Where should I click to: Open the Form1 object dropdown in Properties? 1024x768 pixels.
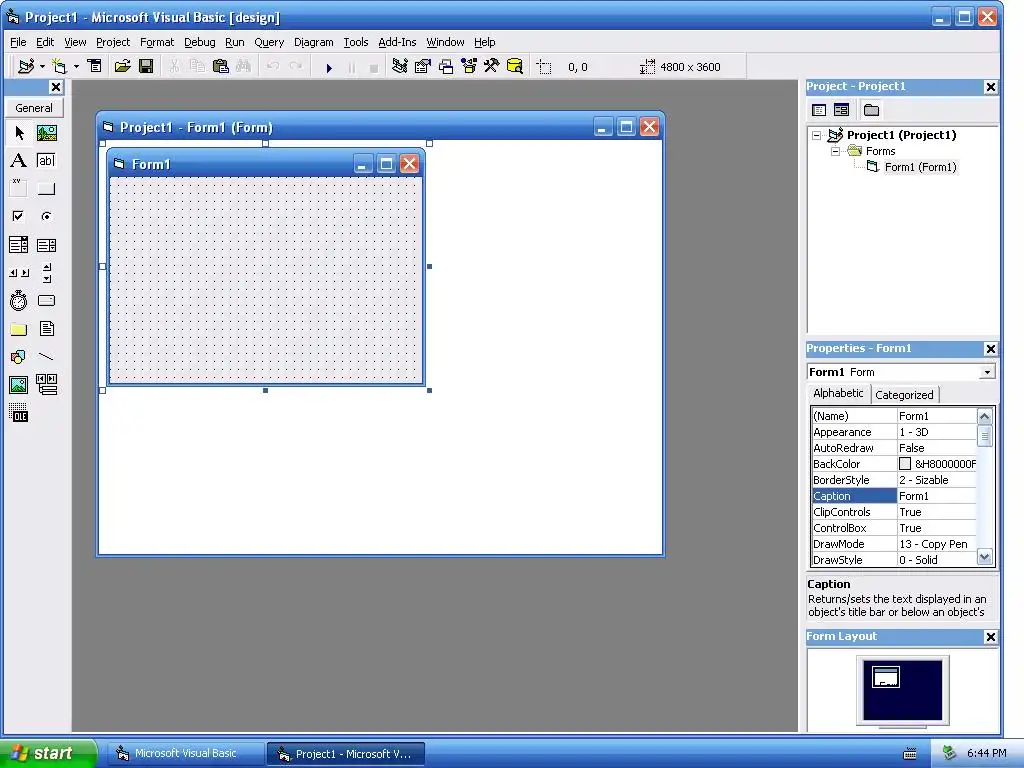(x=987, y=372)
